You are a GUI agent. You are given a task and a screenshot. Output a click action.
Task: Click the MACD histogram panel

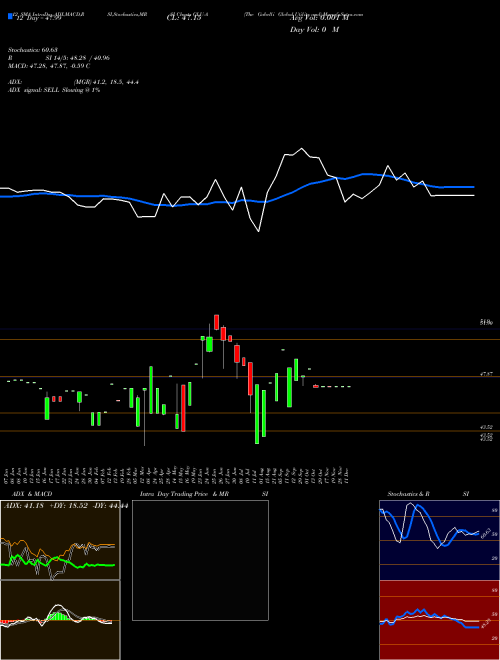[x=60, y=620]
